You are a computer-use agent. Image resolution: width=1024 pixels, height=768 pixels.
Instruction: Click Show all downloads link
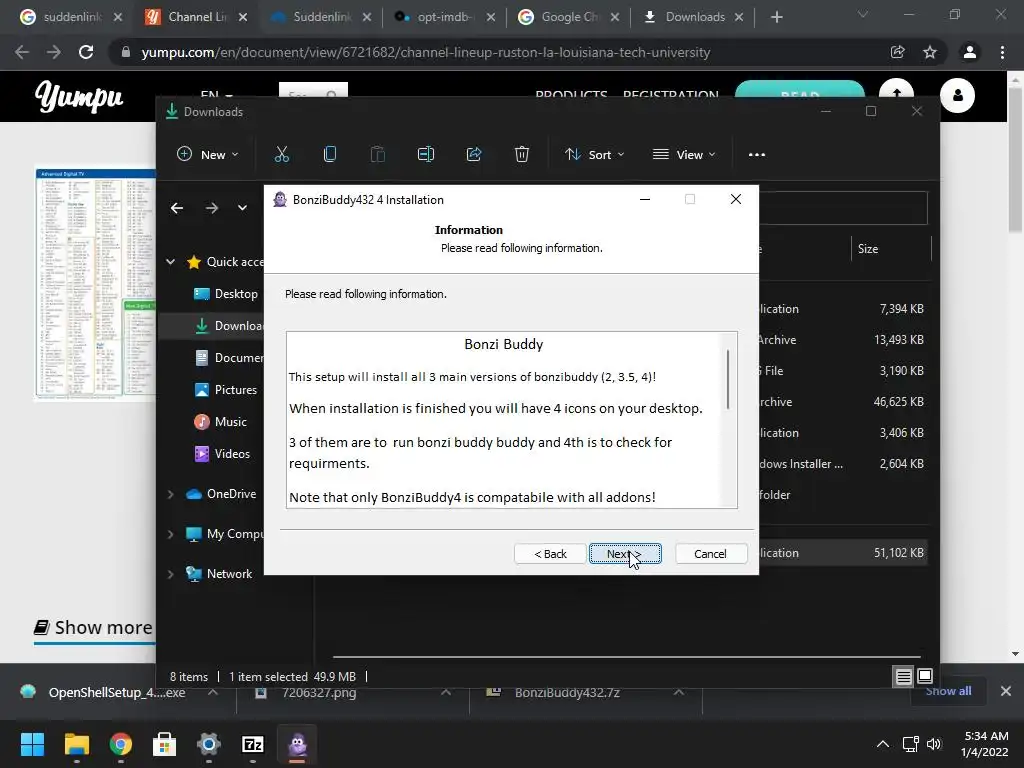tap(948, 691)
